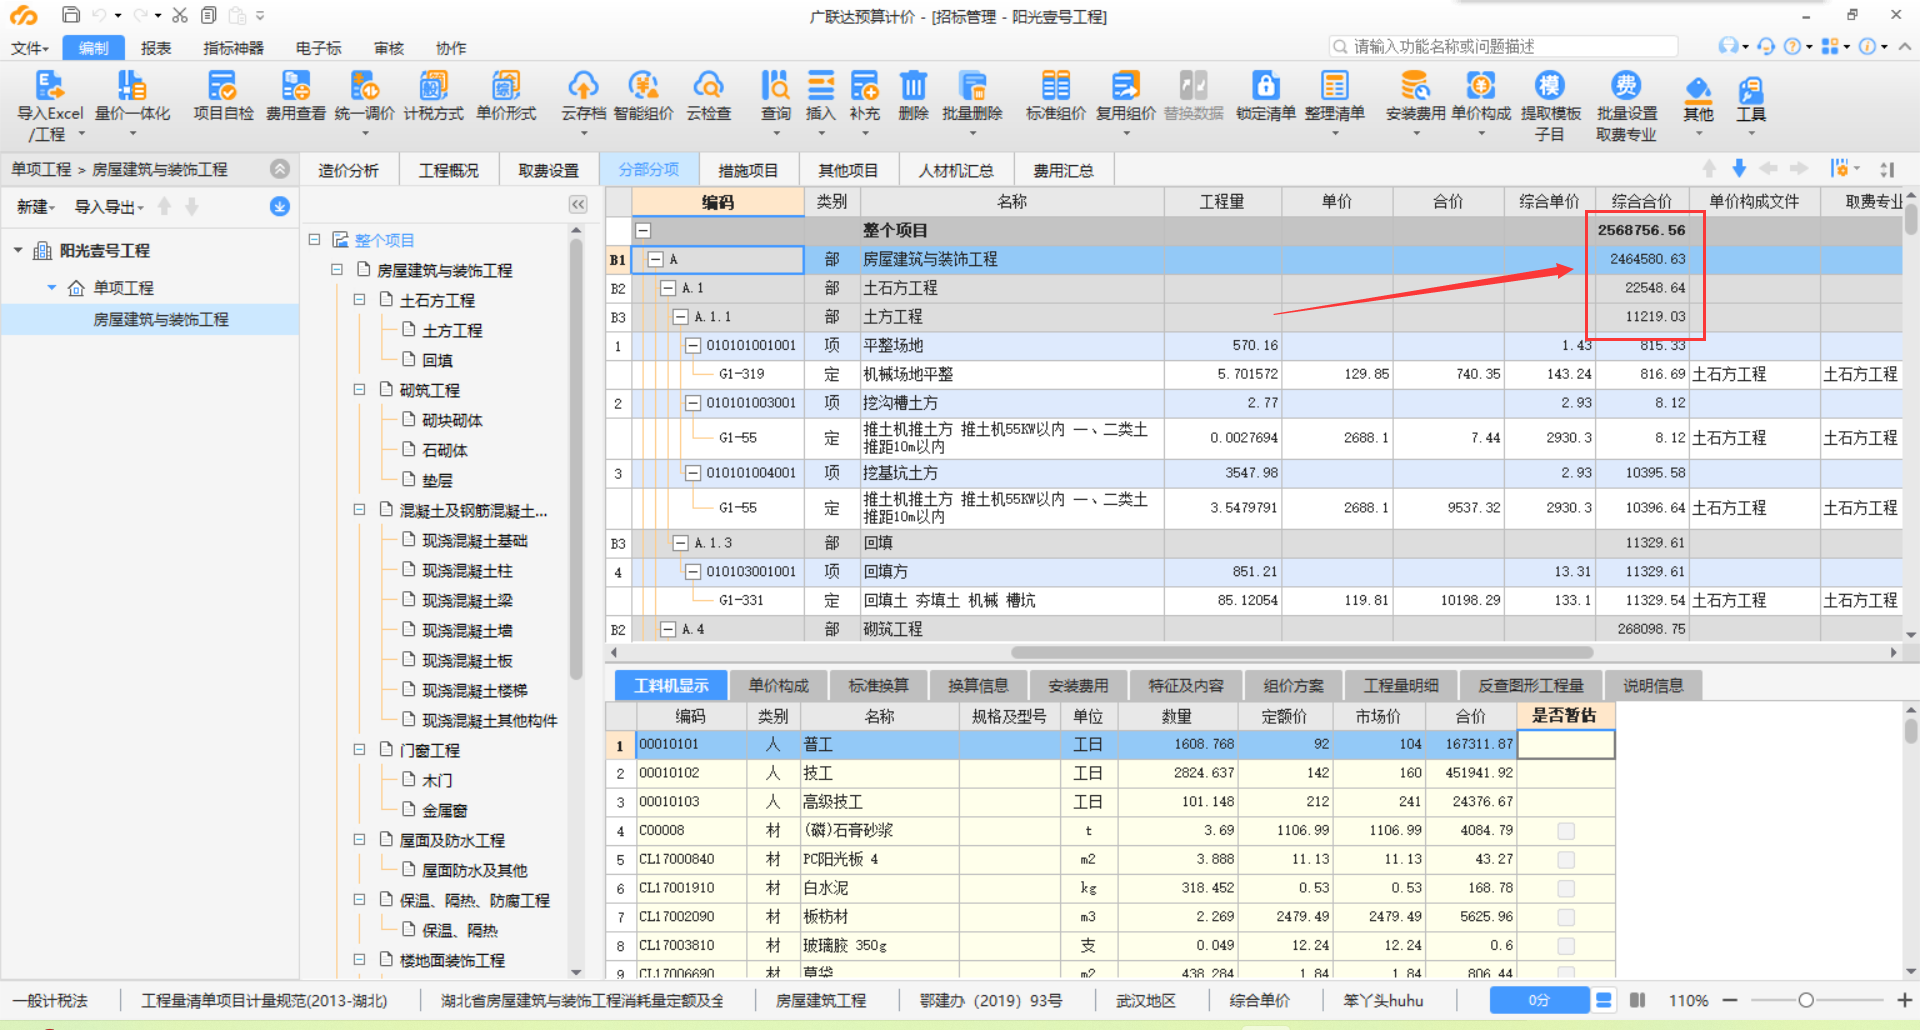Toggle 是否暂估 checkbox for PC阳光板 4
This screenshot has height=1030, width=1920.
[x=1566, y=860]
